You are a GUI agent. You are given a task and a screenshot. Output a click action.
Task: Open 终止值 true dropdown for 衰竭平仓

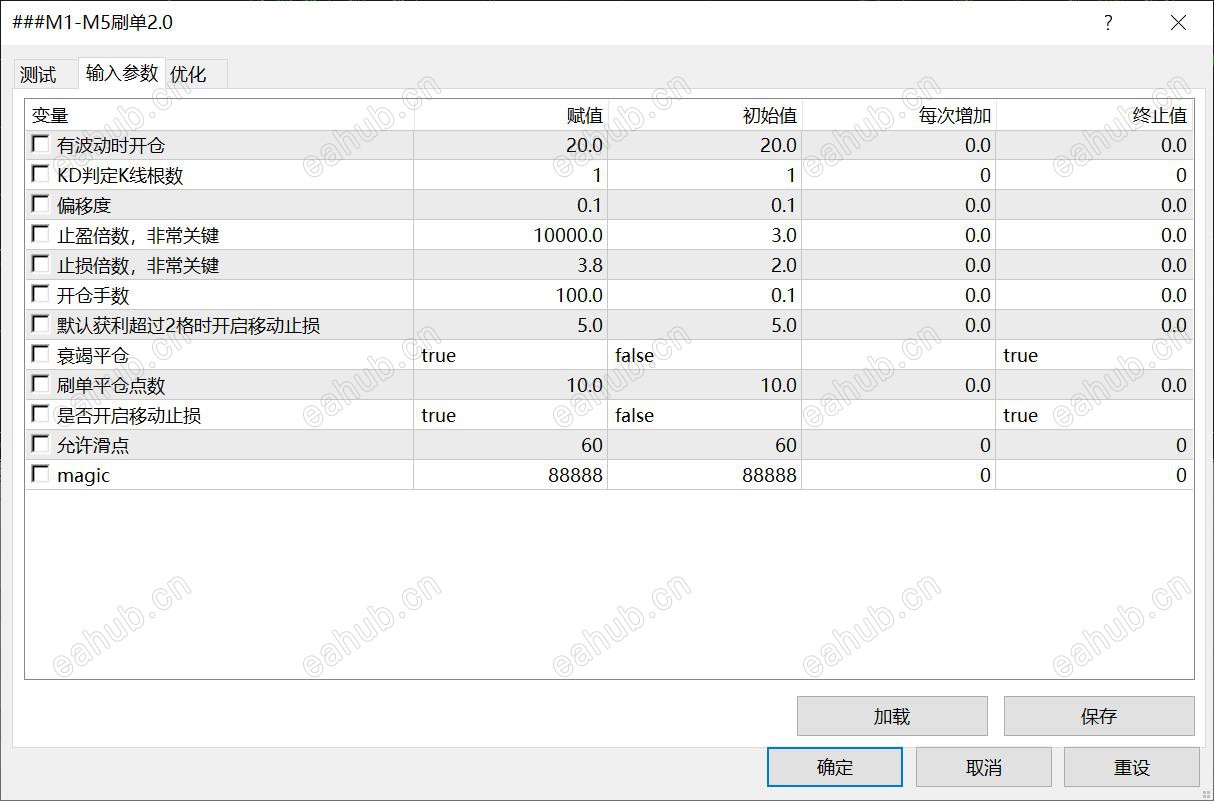tap(1094, 355)
